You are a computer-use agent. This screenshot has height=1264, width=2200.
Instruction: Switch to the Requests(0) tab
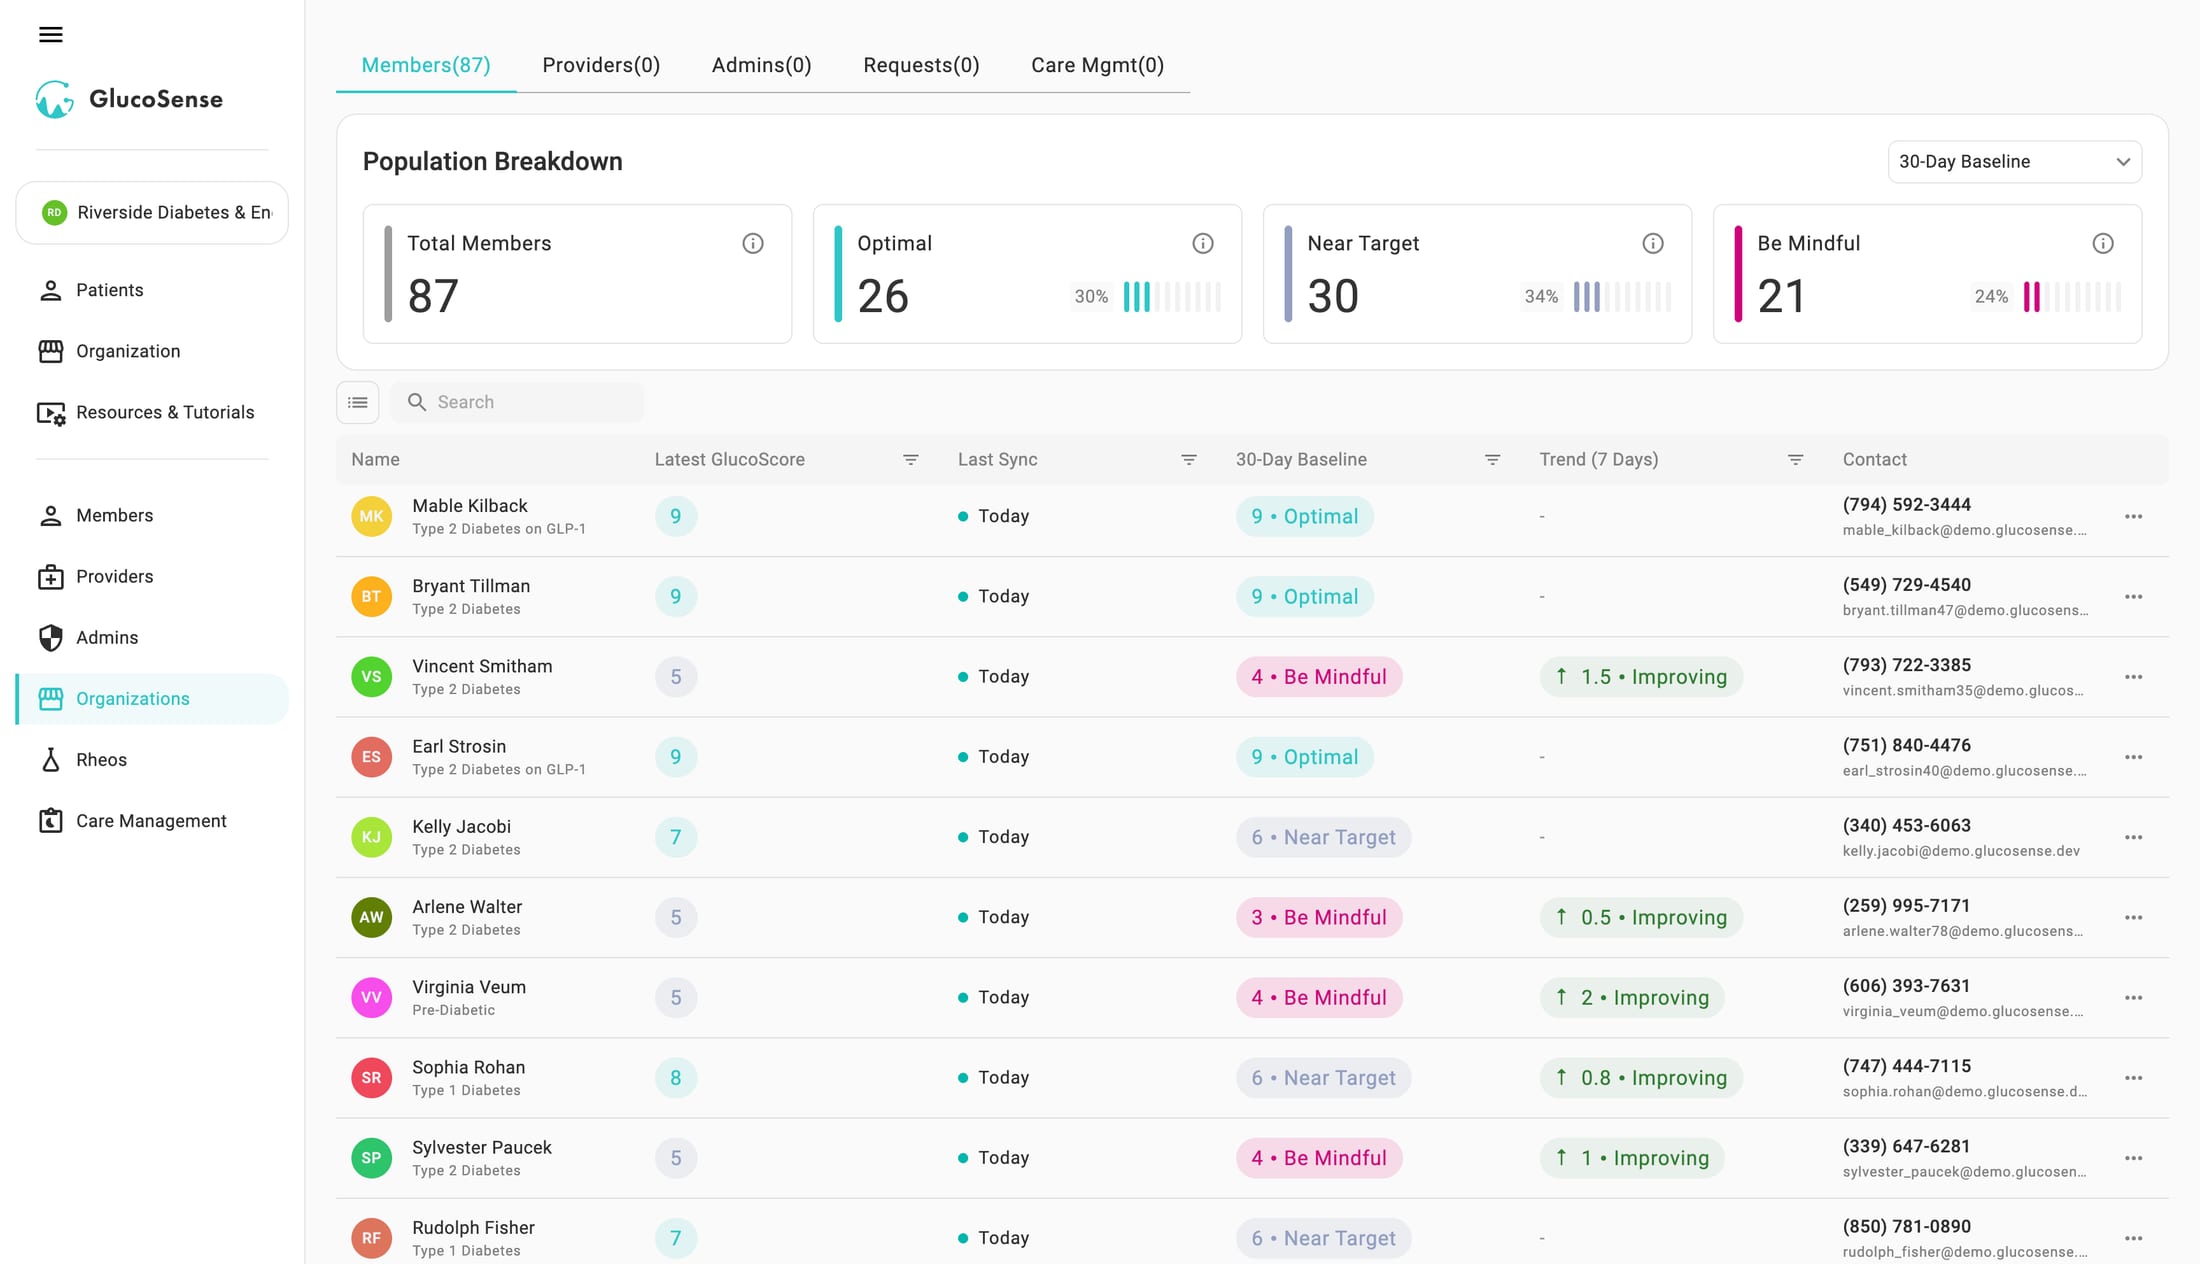pos(921,65)
